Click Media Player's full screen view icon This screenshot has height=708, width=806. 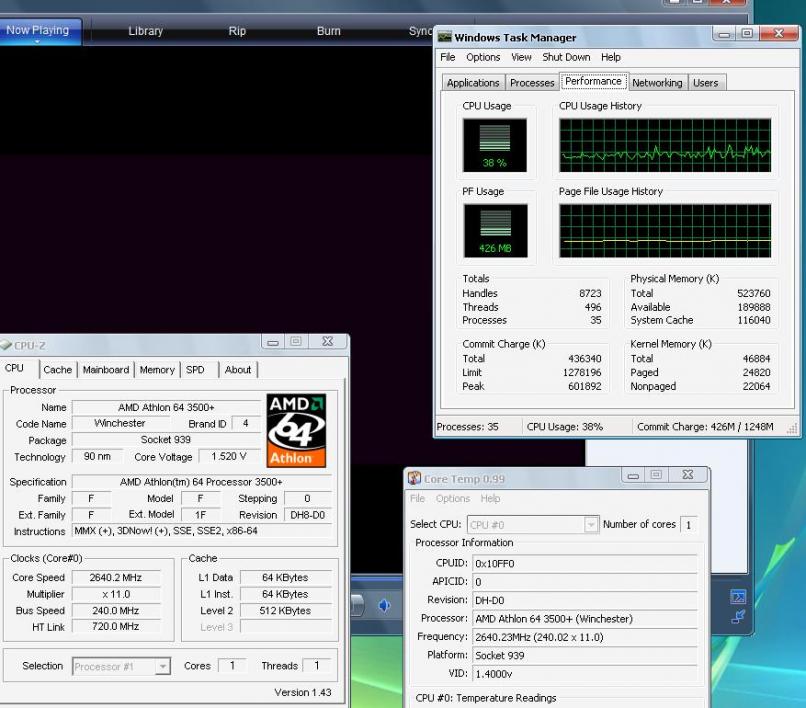tap(738, 596)
